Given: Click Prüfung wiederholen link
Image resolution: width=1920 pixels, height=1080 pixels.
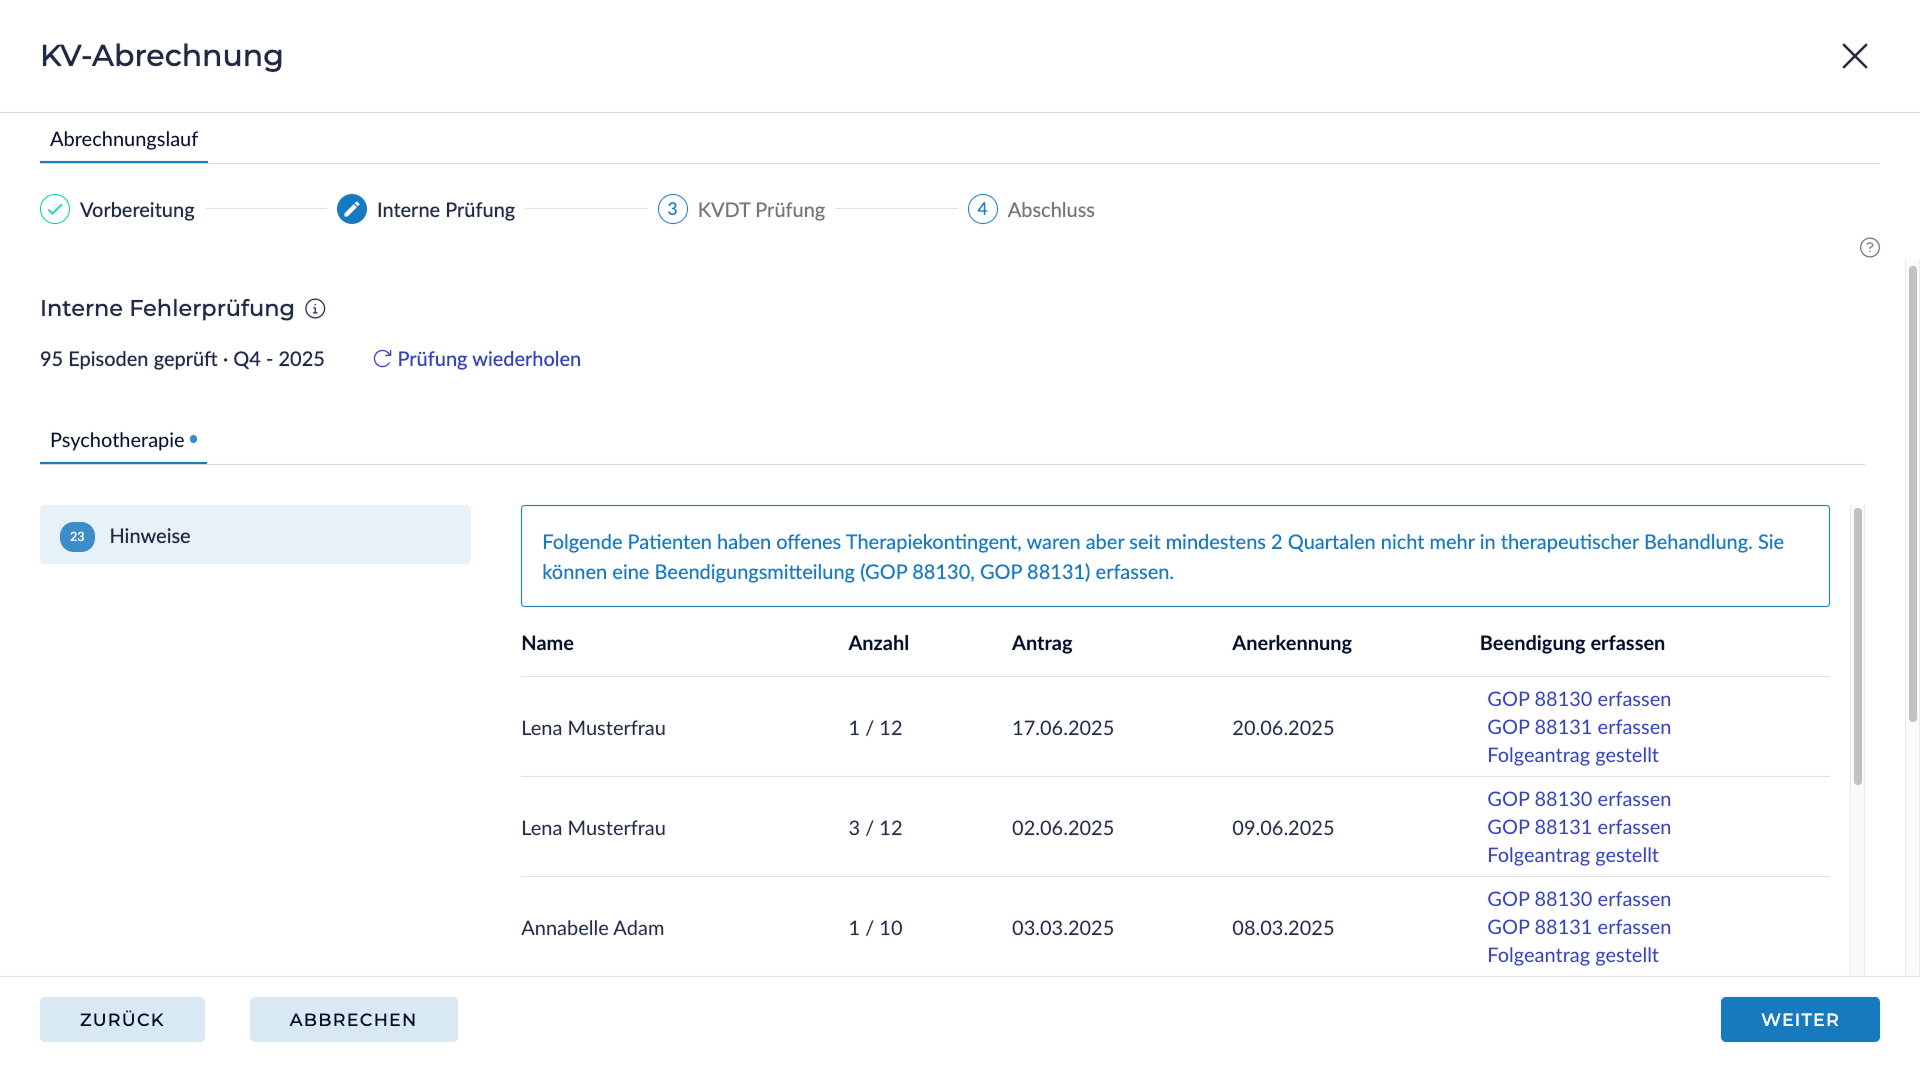Looking at the screenshot, I should coord(488,359).
